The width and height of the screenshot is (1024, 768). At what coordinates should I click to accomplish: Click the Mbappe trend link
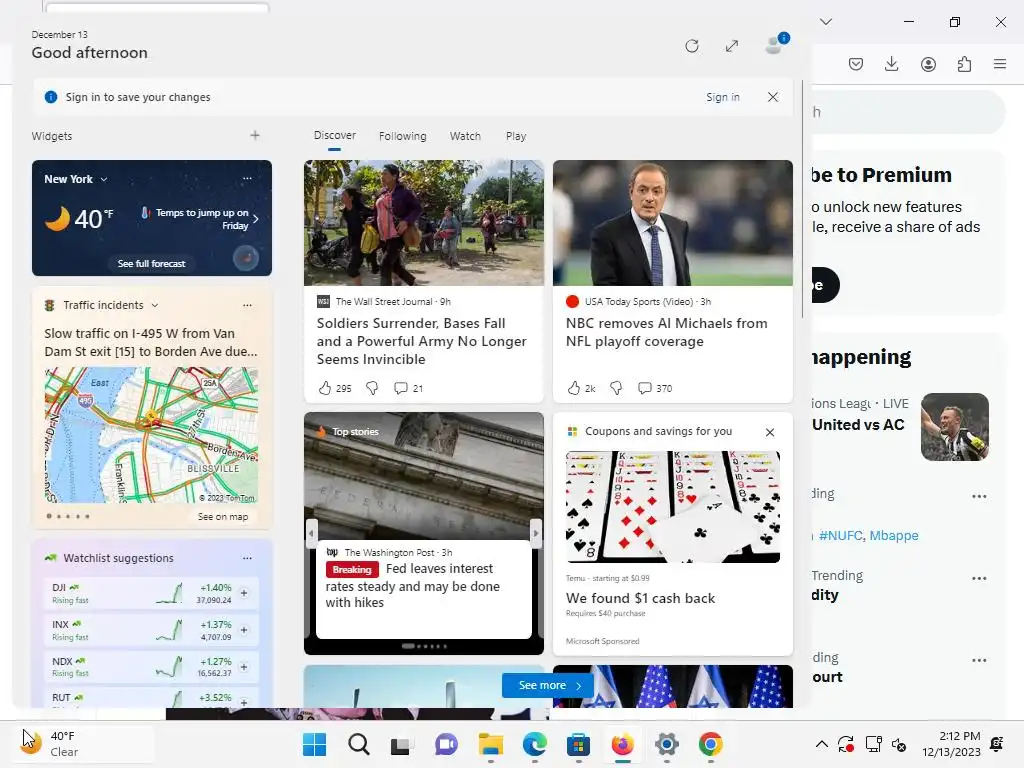point(893,536)
